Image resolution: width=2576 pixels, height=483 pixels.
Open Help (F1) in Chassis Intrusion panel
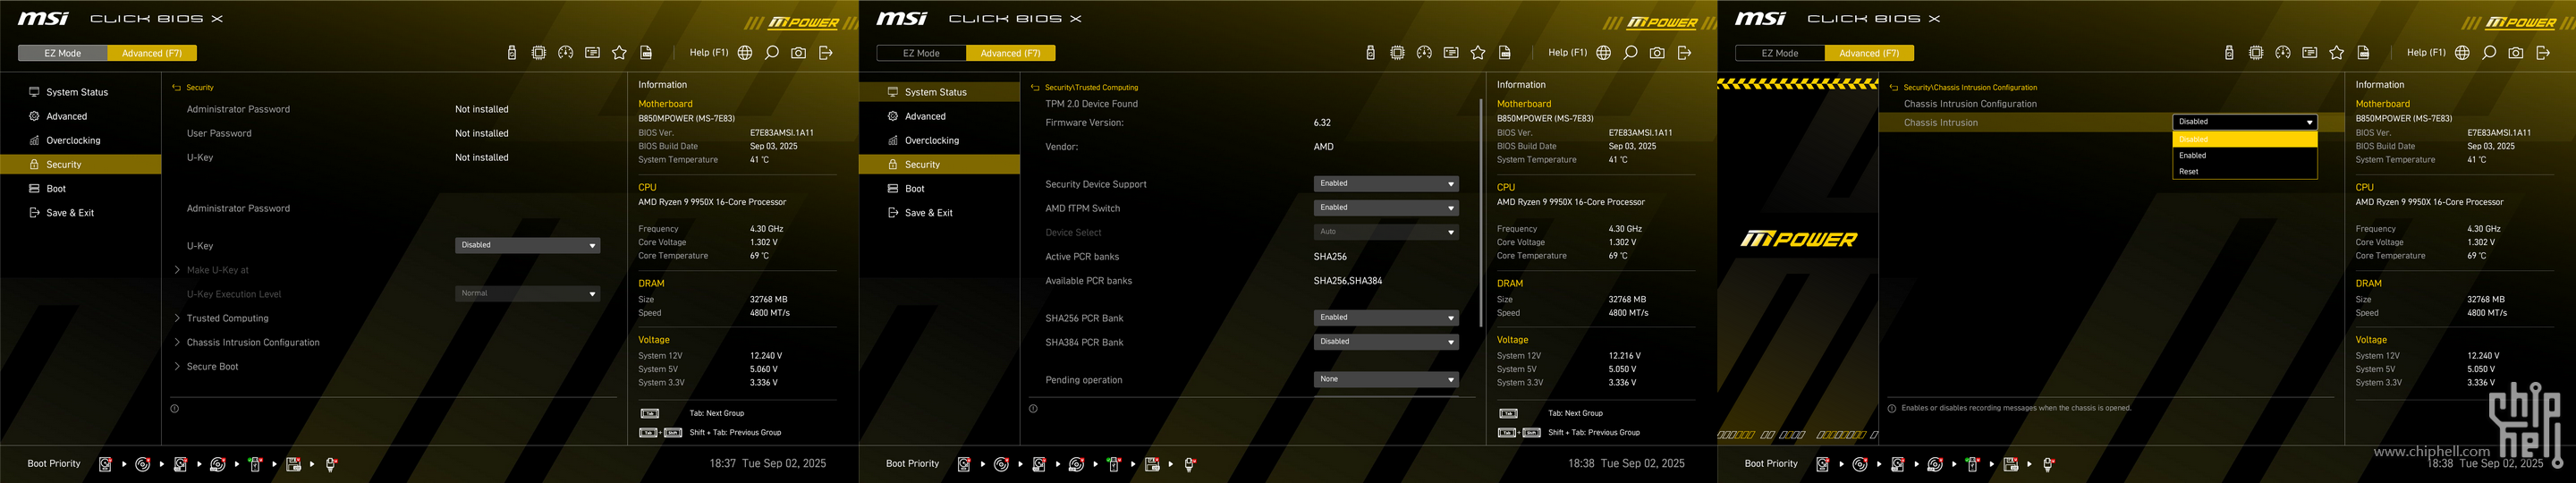coord(2426,53)
